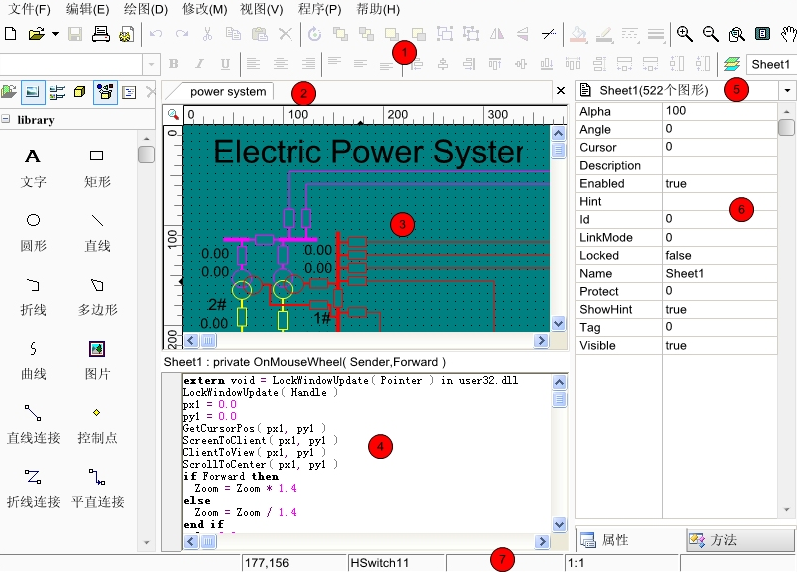This screenshot has height=579, width=798.
Task: Select the Hand pan tool icon
Action: [x=788, y=34]
